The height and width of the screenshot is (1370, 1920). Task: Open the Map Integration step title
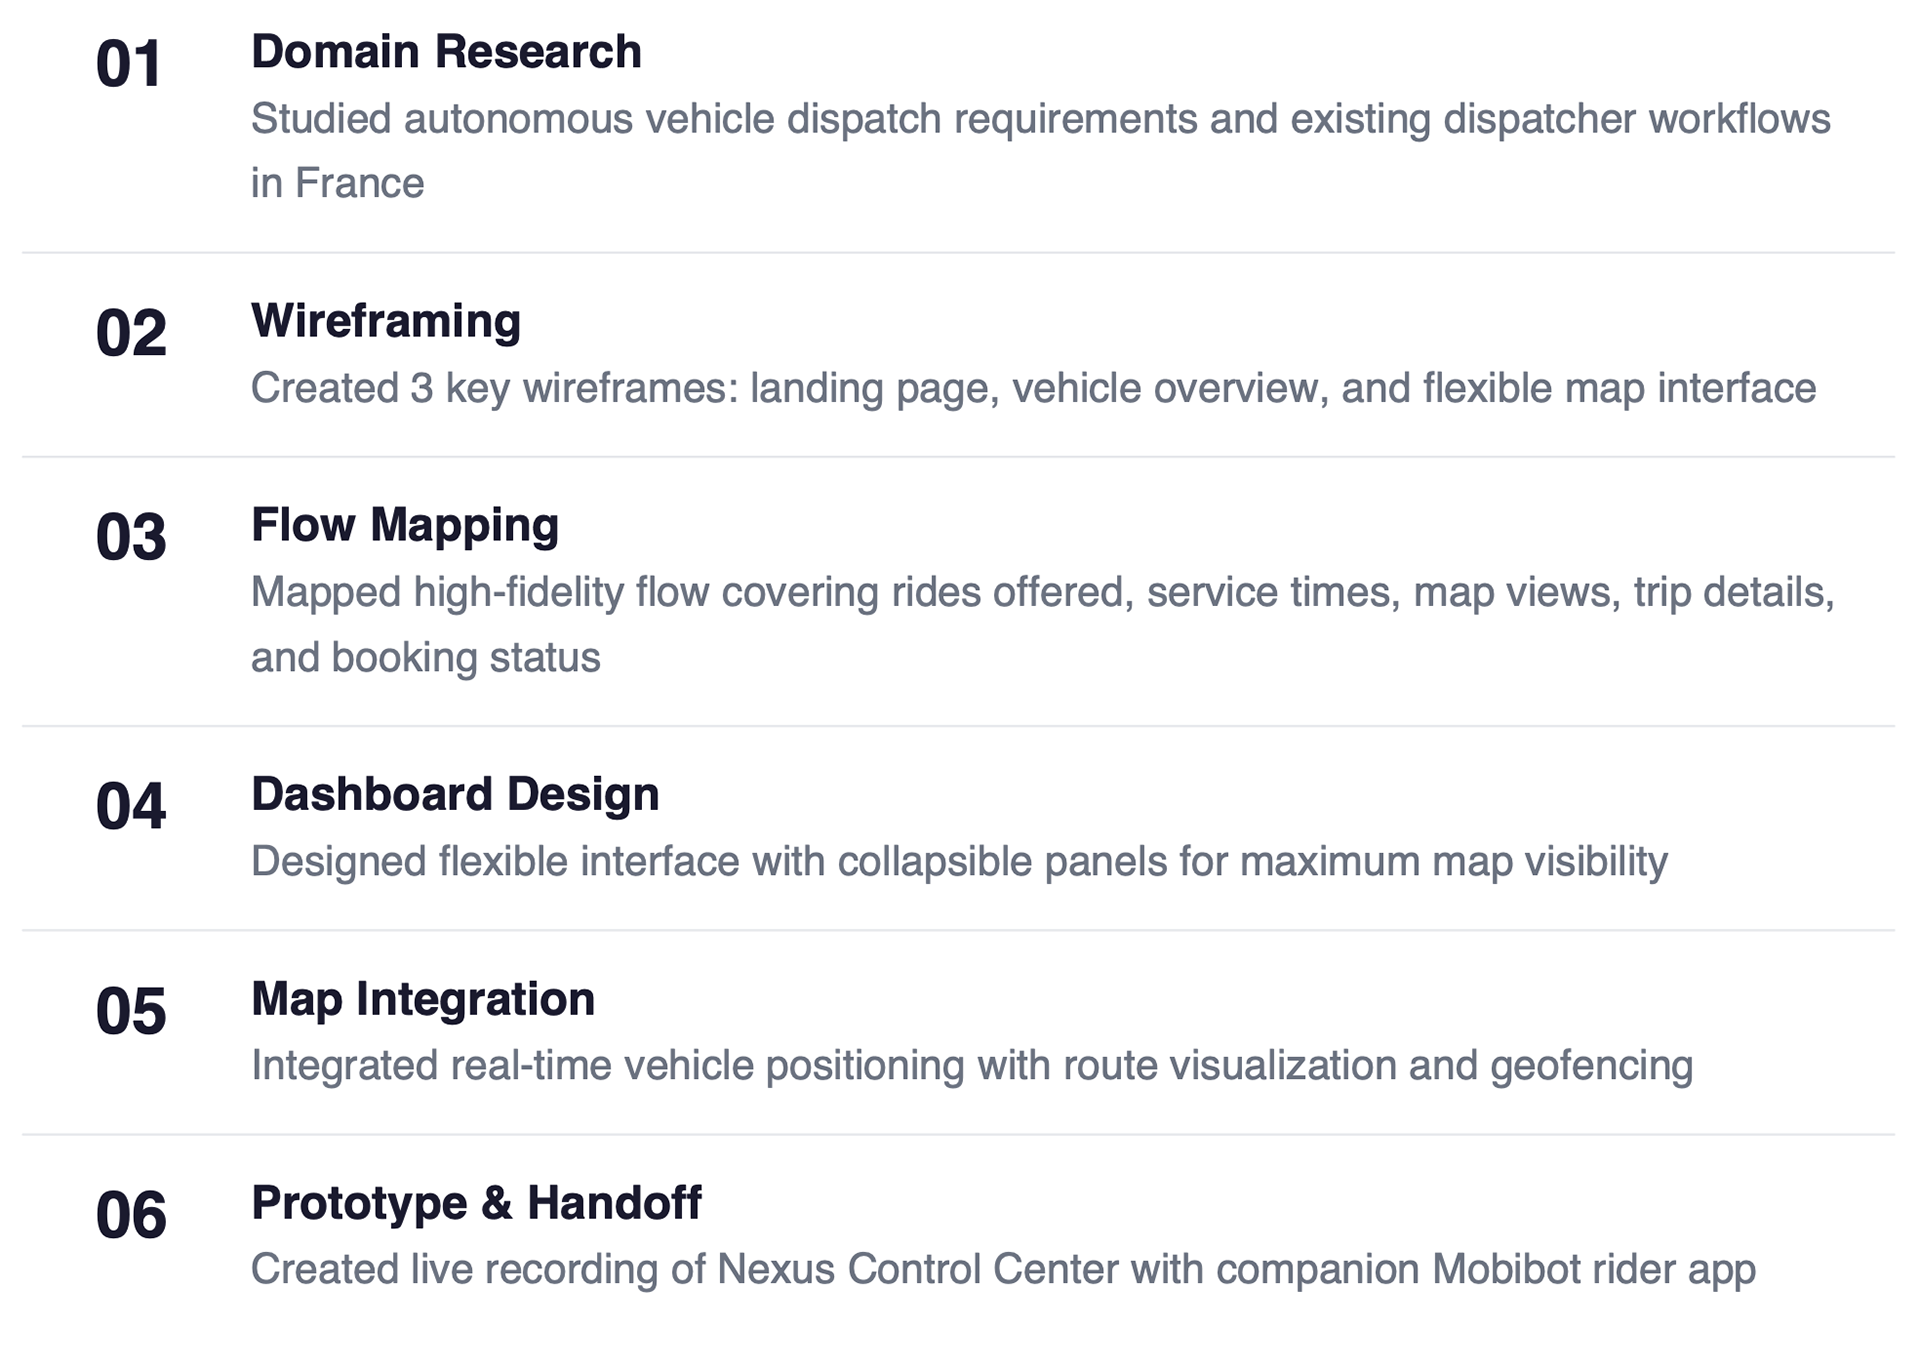coord(423,999)
